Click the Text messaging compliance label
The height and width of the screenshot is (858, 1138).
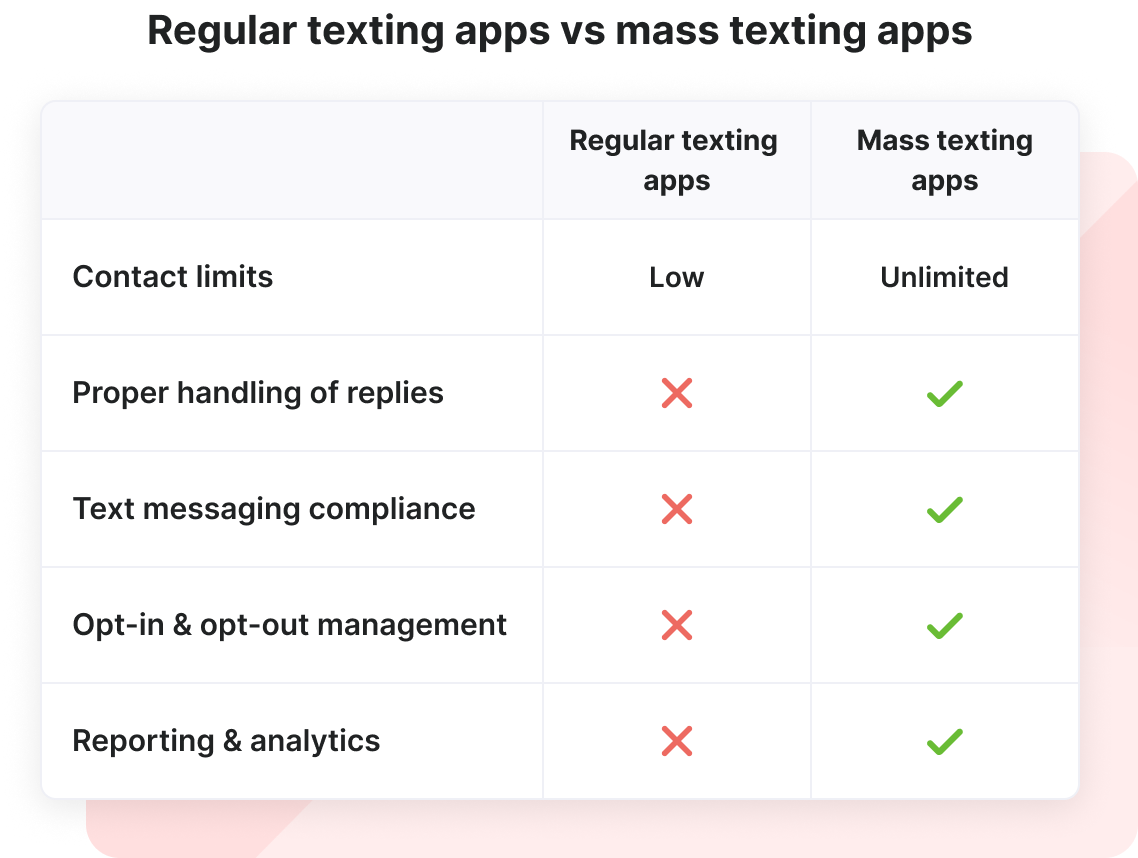click(274, 509)
